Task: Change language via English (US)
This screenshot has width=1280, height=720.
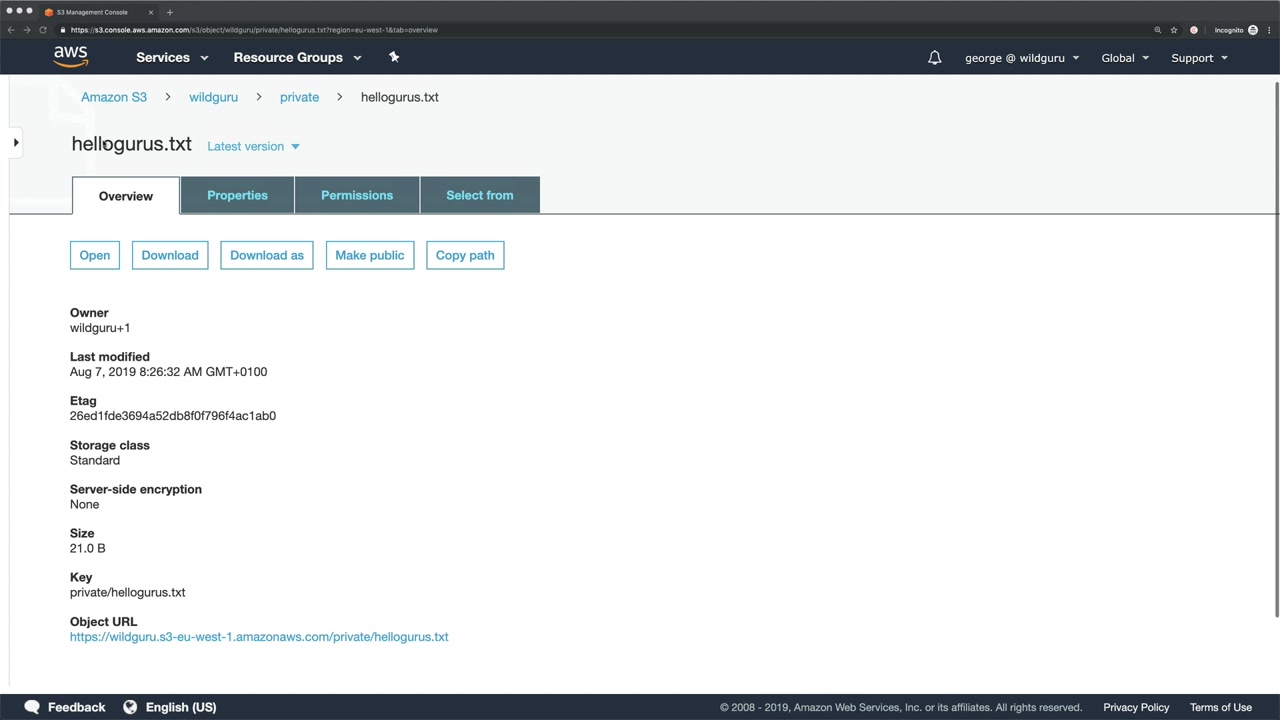Action: coord(181,707)
